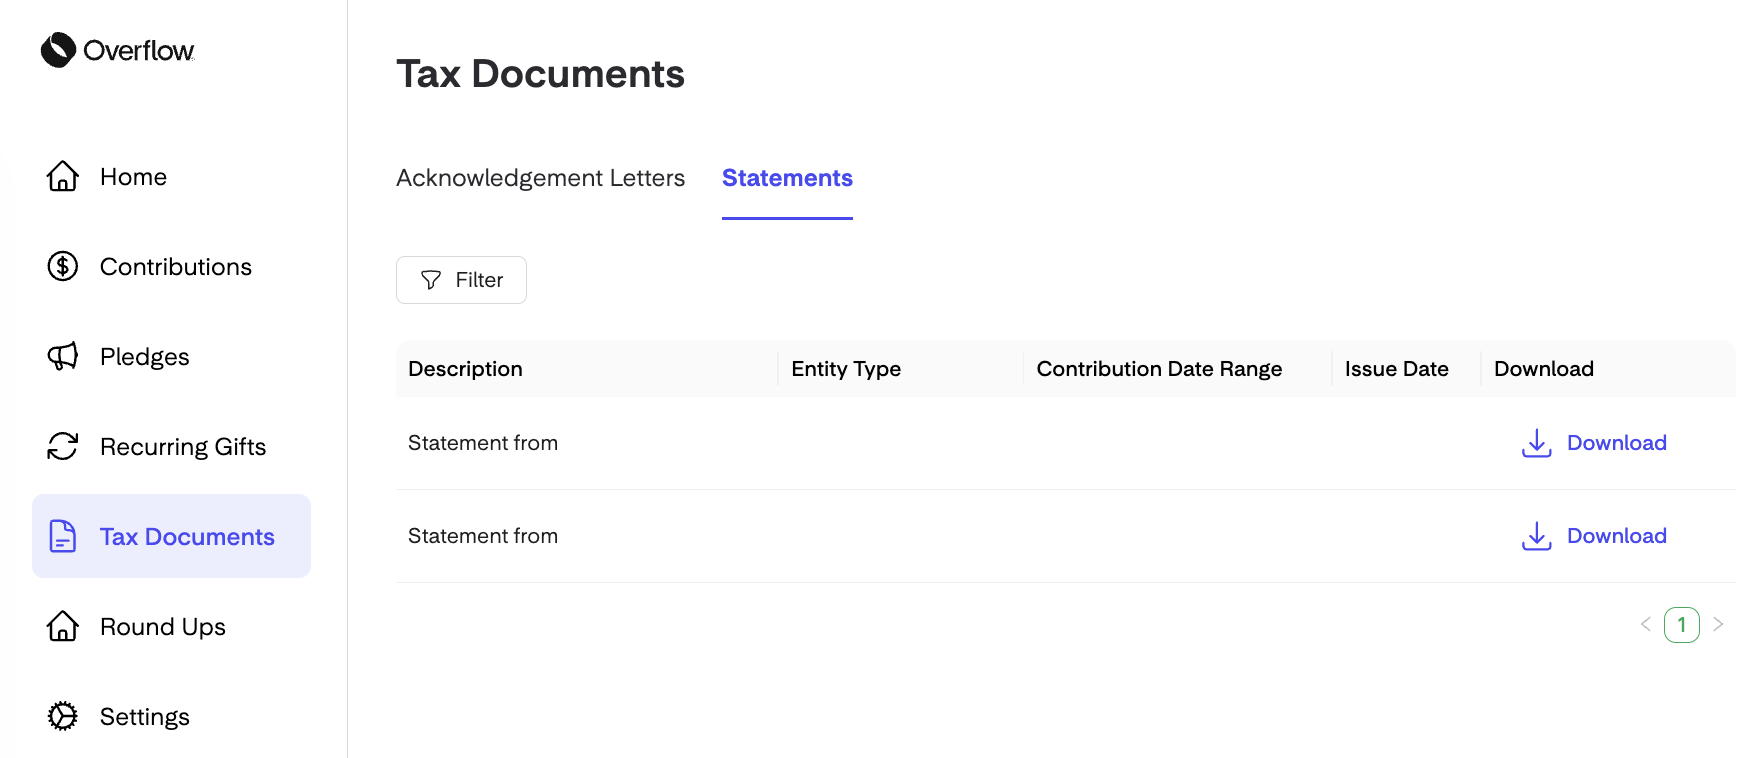The height and width of the screenshot is (758, 1748).
Task: Click the Settings gear icon
Action: [63, 716]
